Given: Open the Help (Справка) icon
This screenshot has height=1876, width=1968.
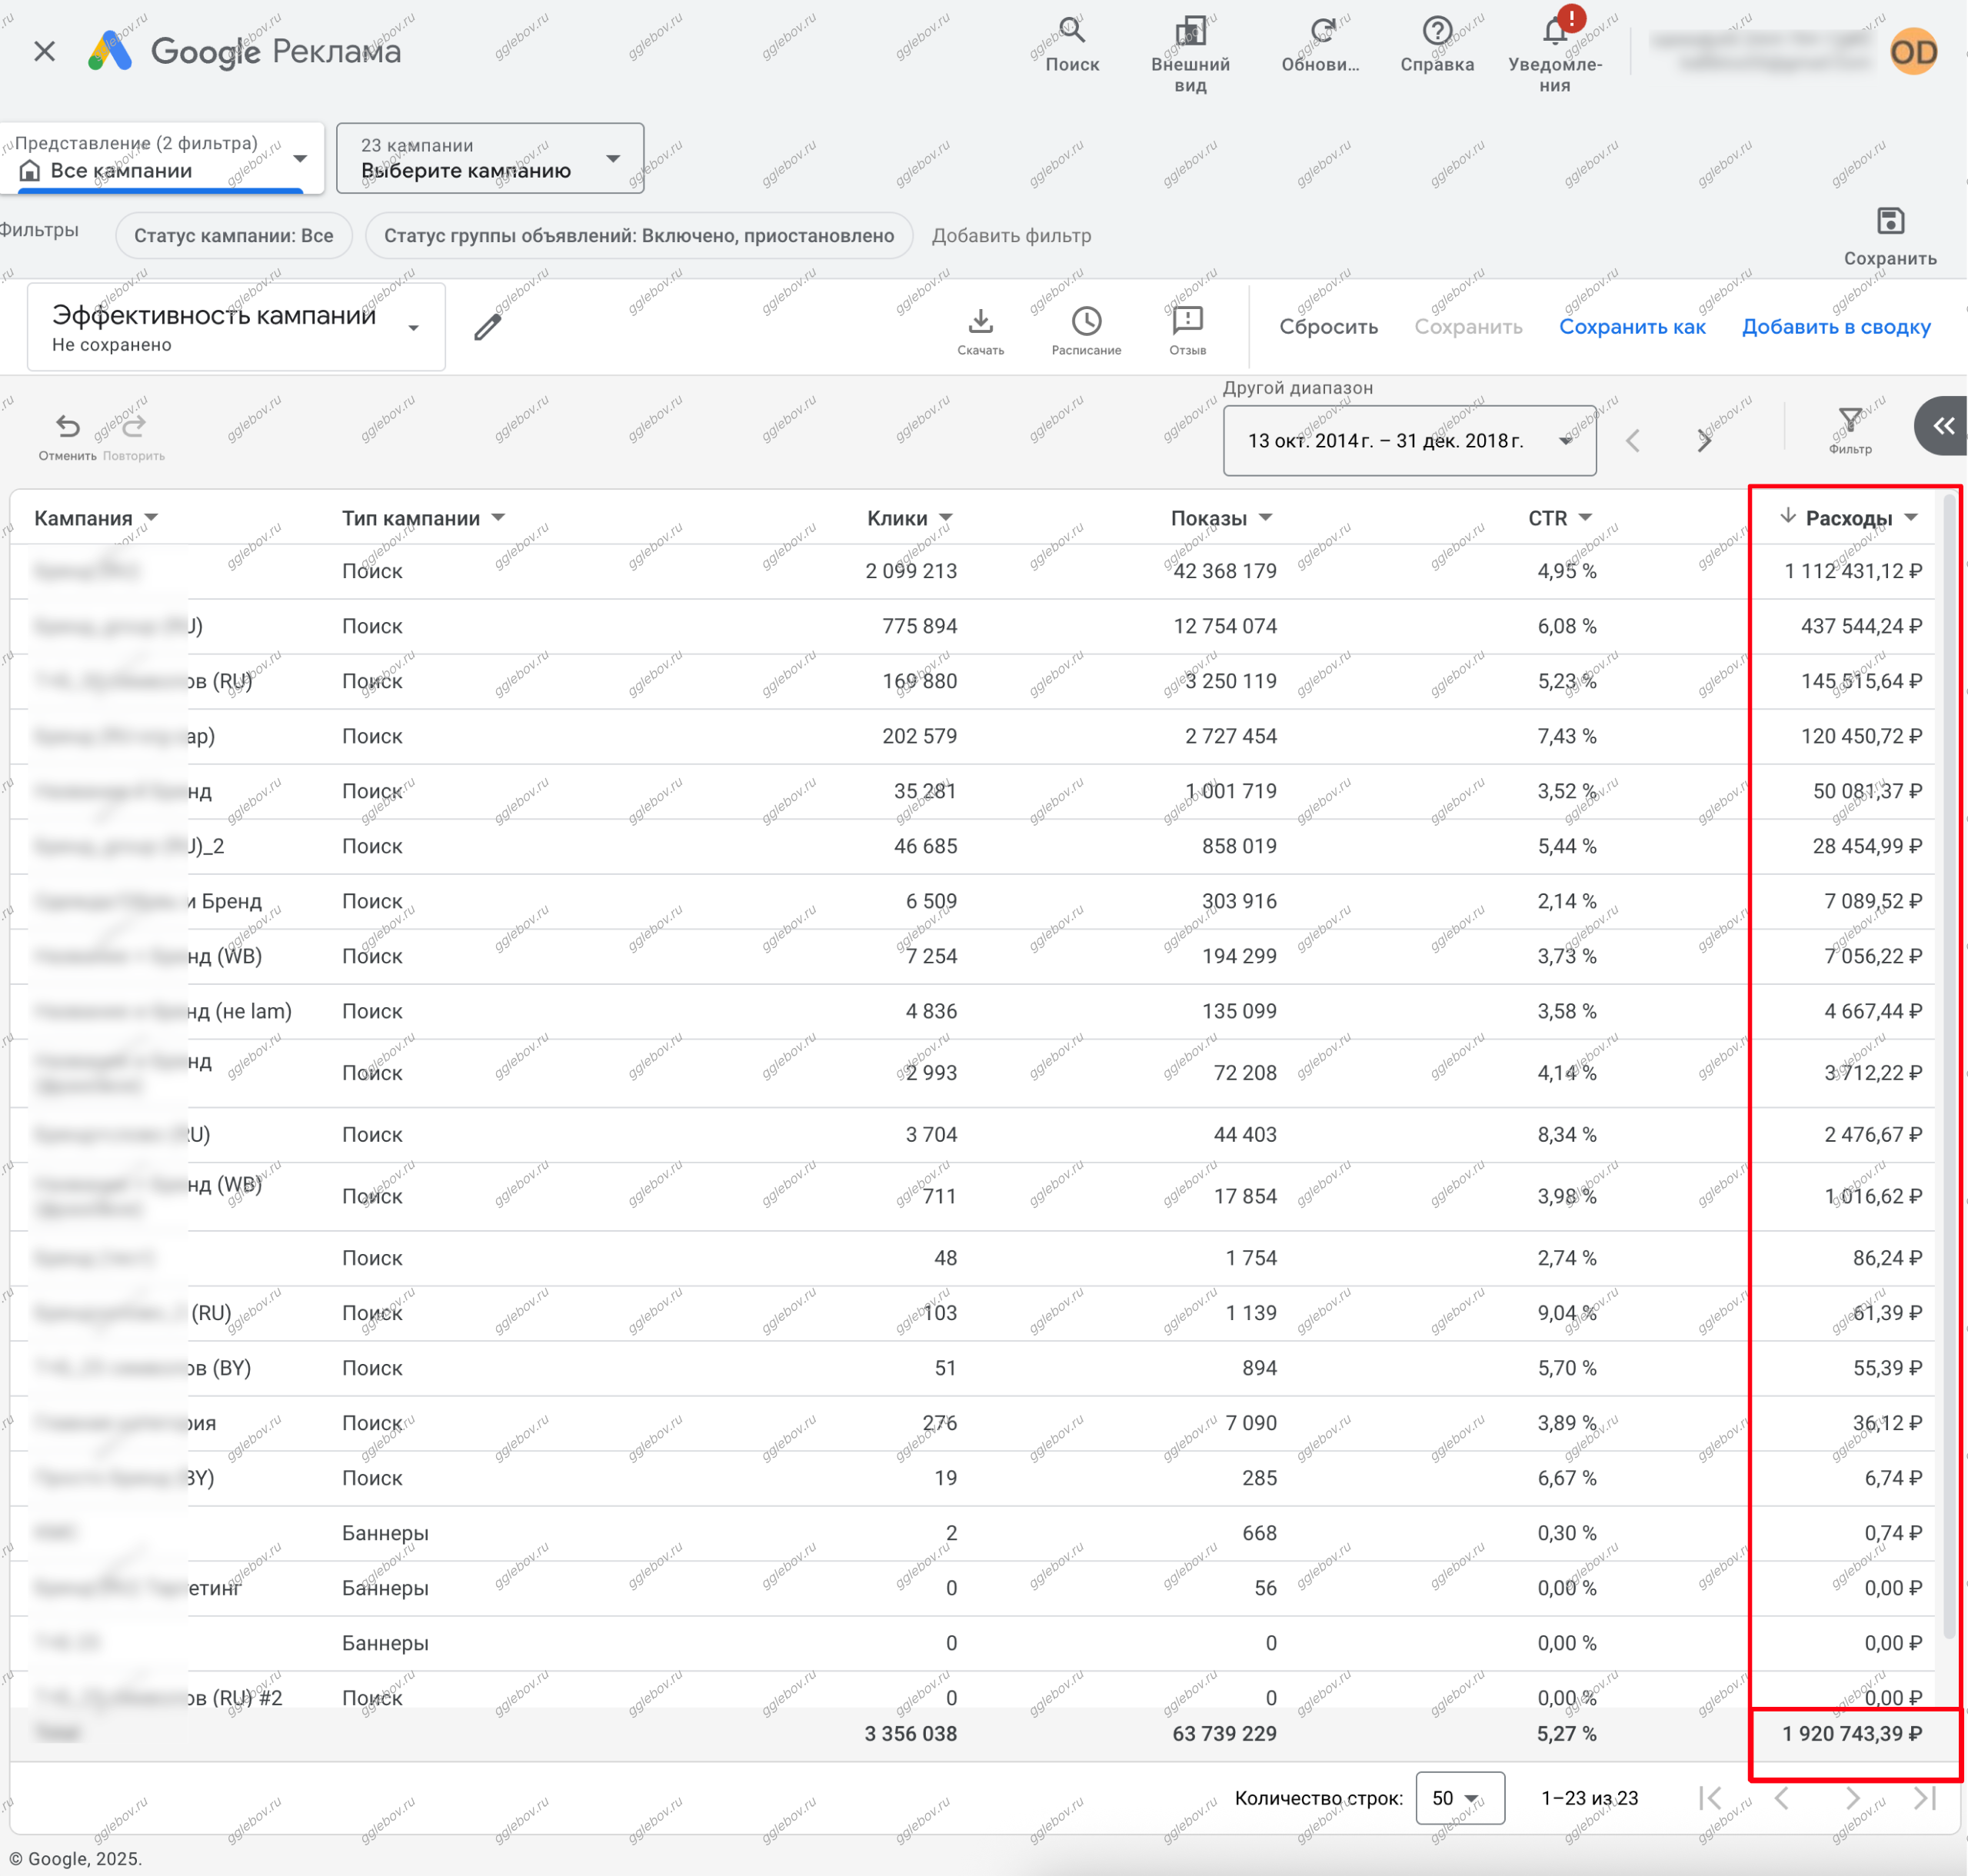Looking at the screenshot, I should 1437,31.
